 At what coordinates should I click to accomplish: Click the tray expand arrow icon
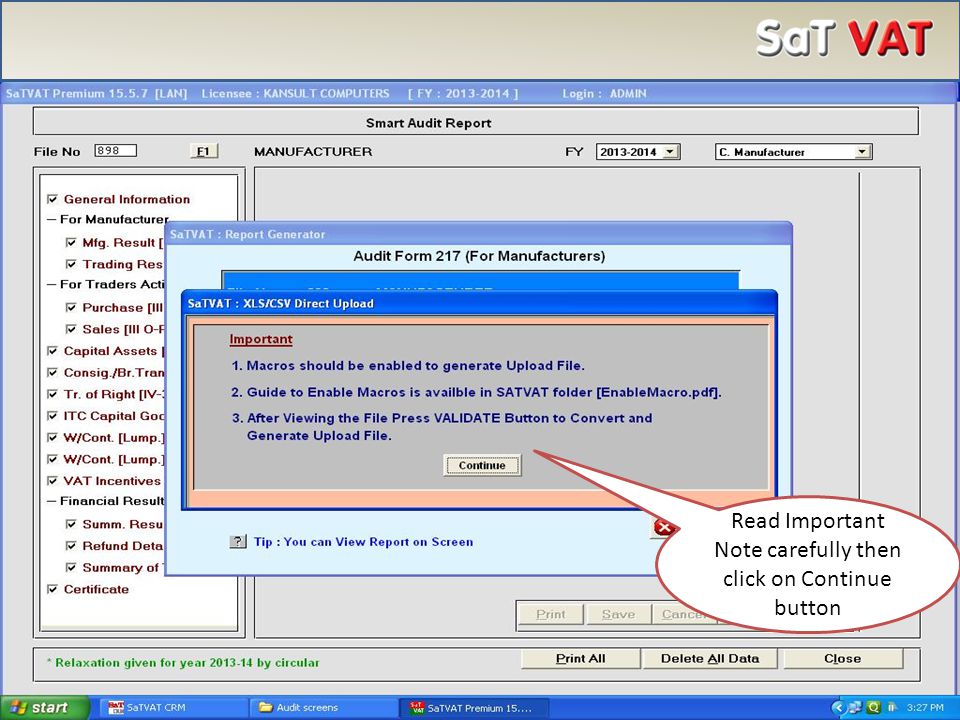(839, 708)
